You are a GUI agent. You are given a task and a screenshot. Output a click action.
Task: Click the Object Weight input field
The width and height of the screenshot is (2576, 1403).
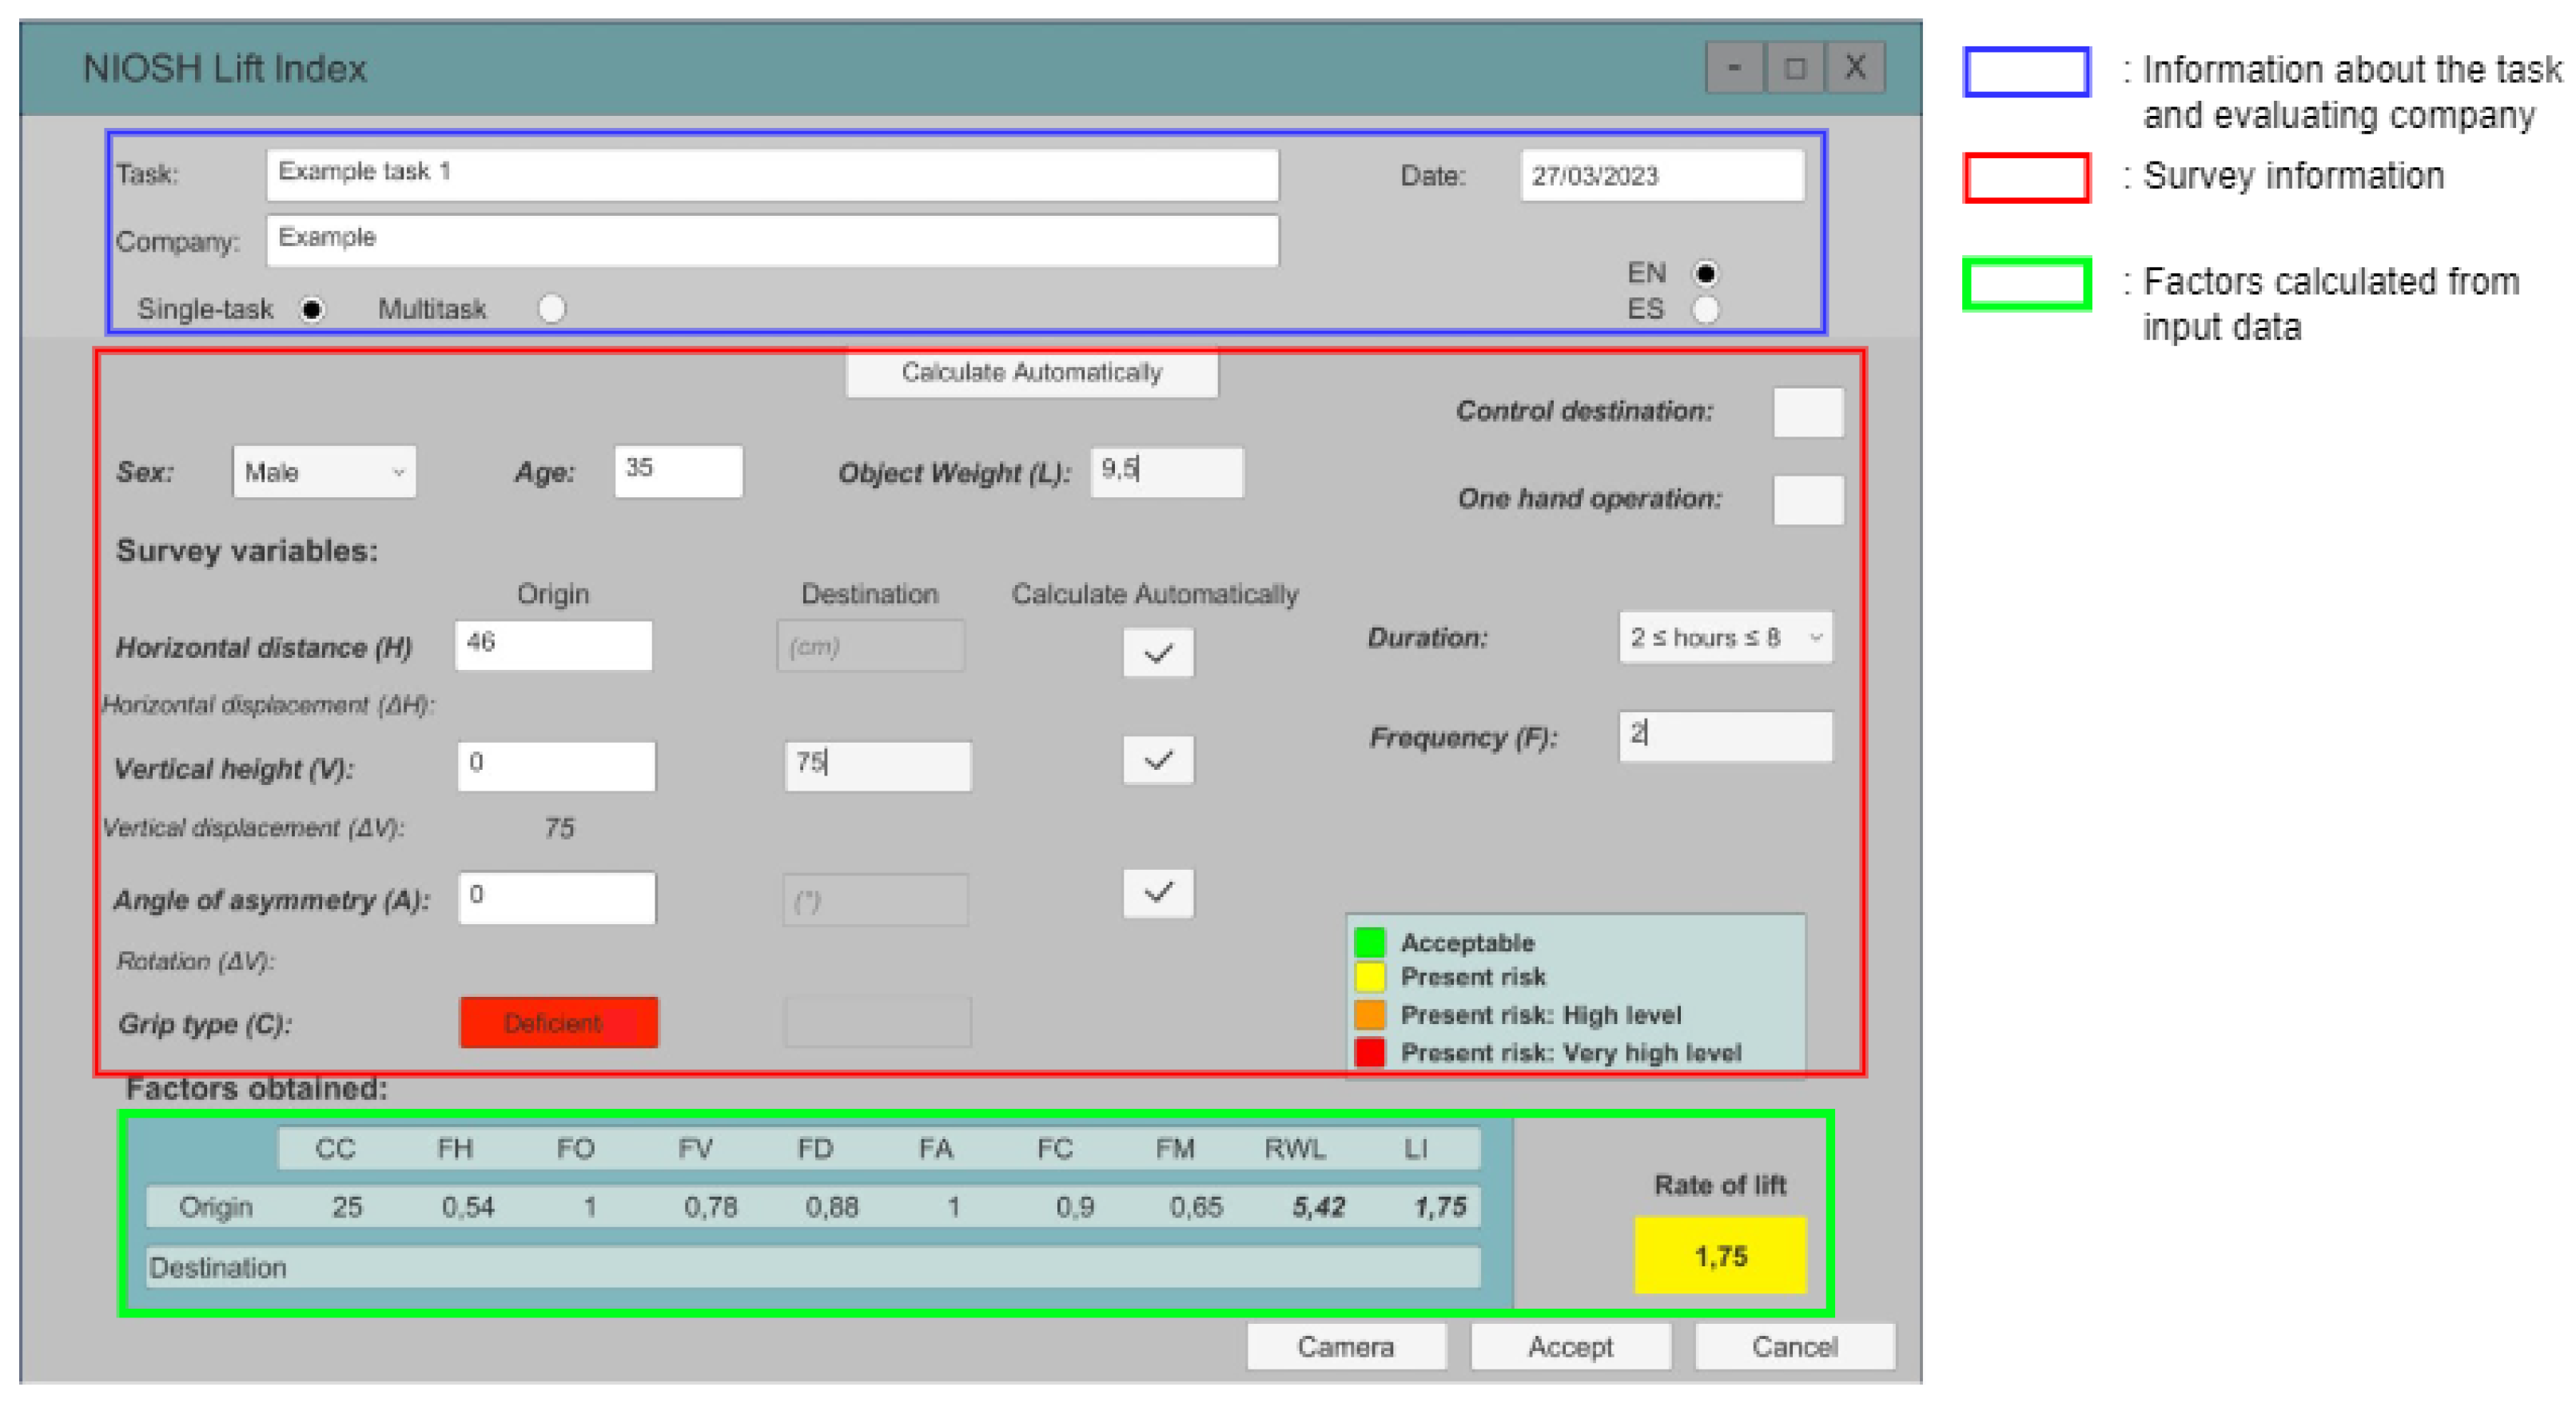[1166, 471]
